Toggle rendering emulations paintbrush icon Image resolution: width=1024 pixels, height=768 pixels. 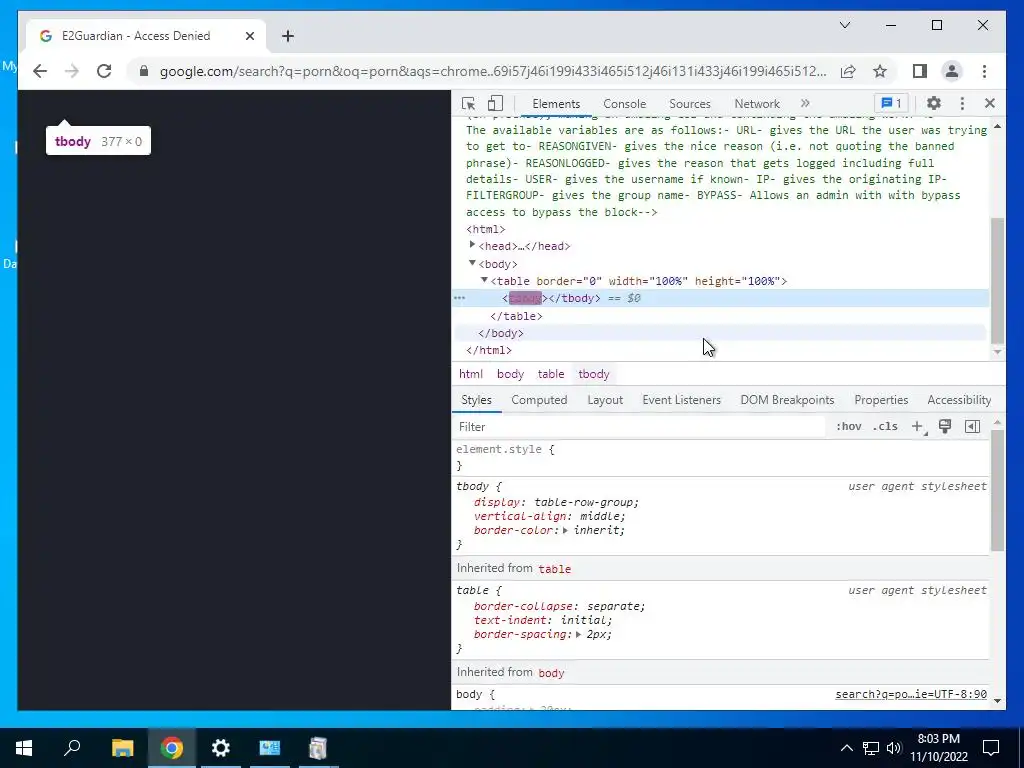click(x=944, y=426)
